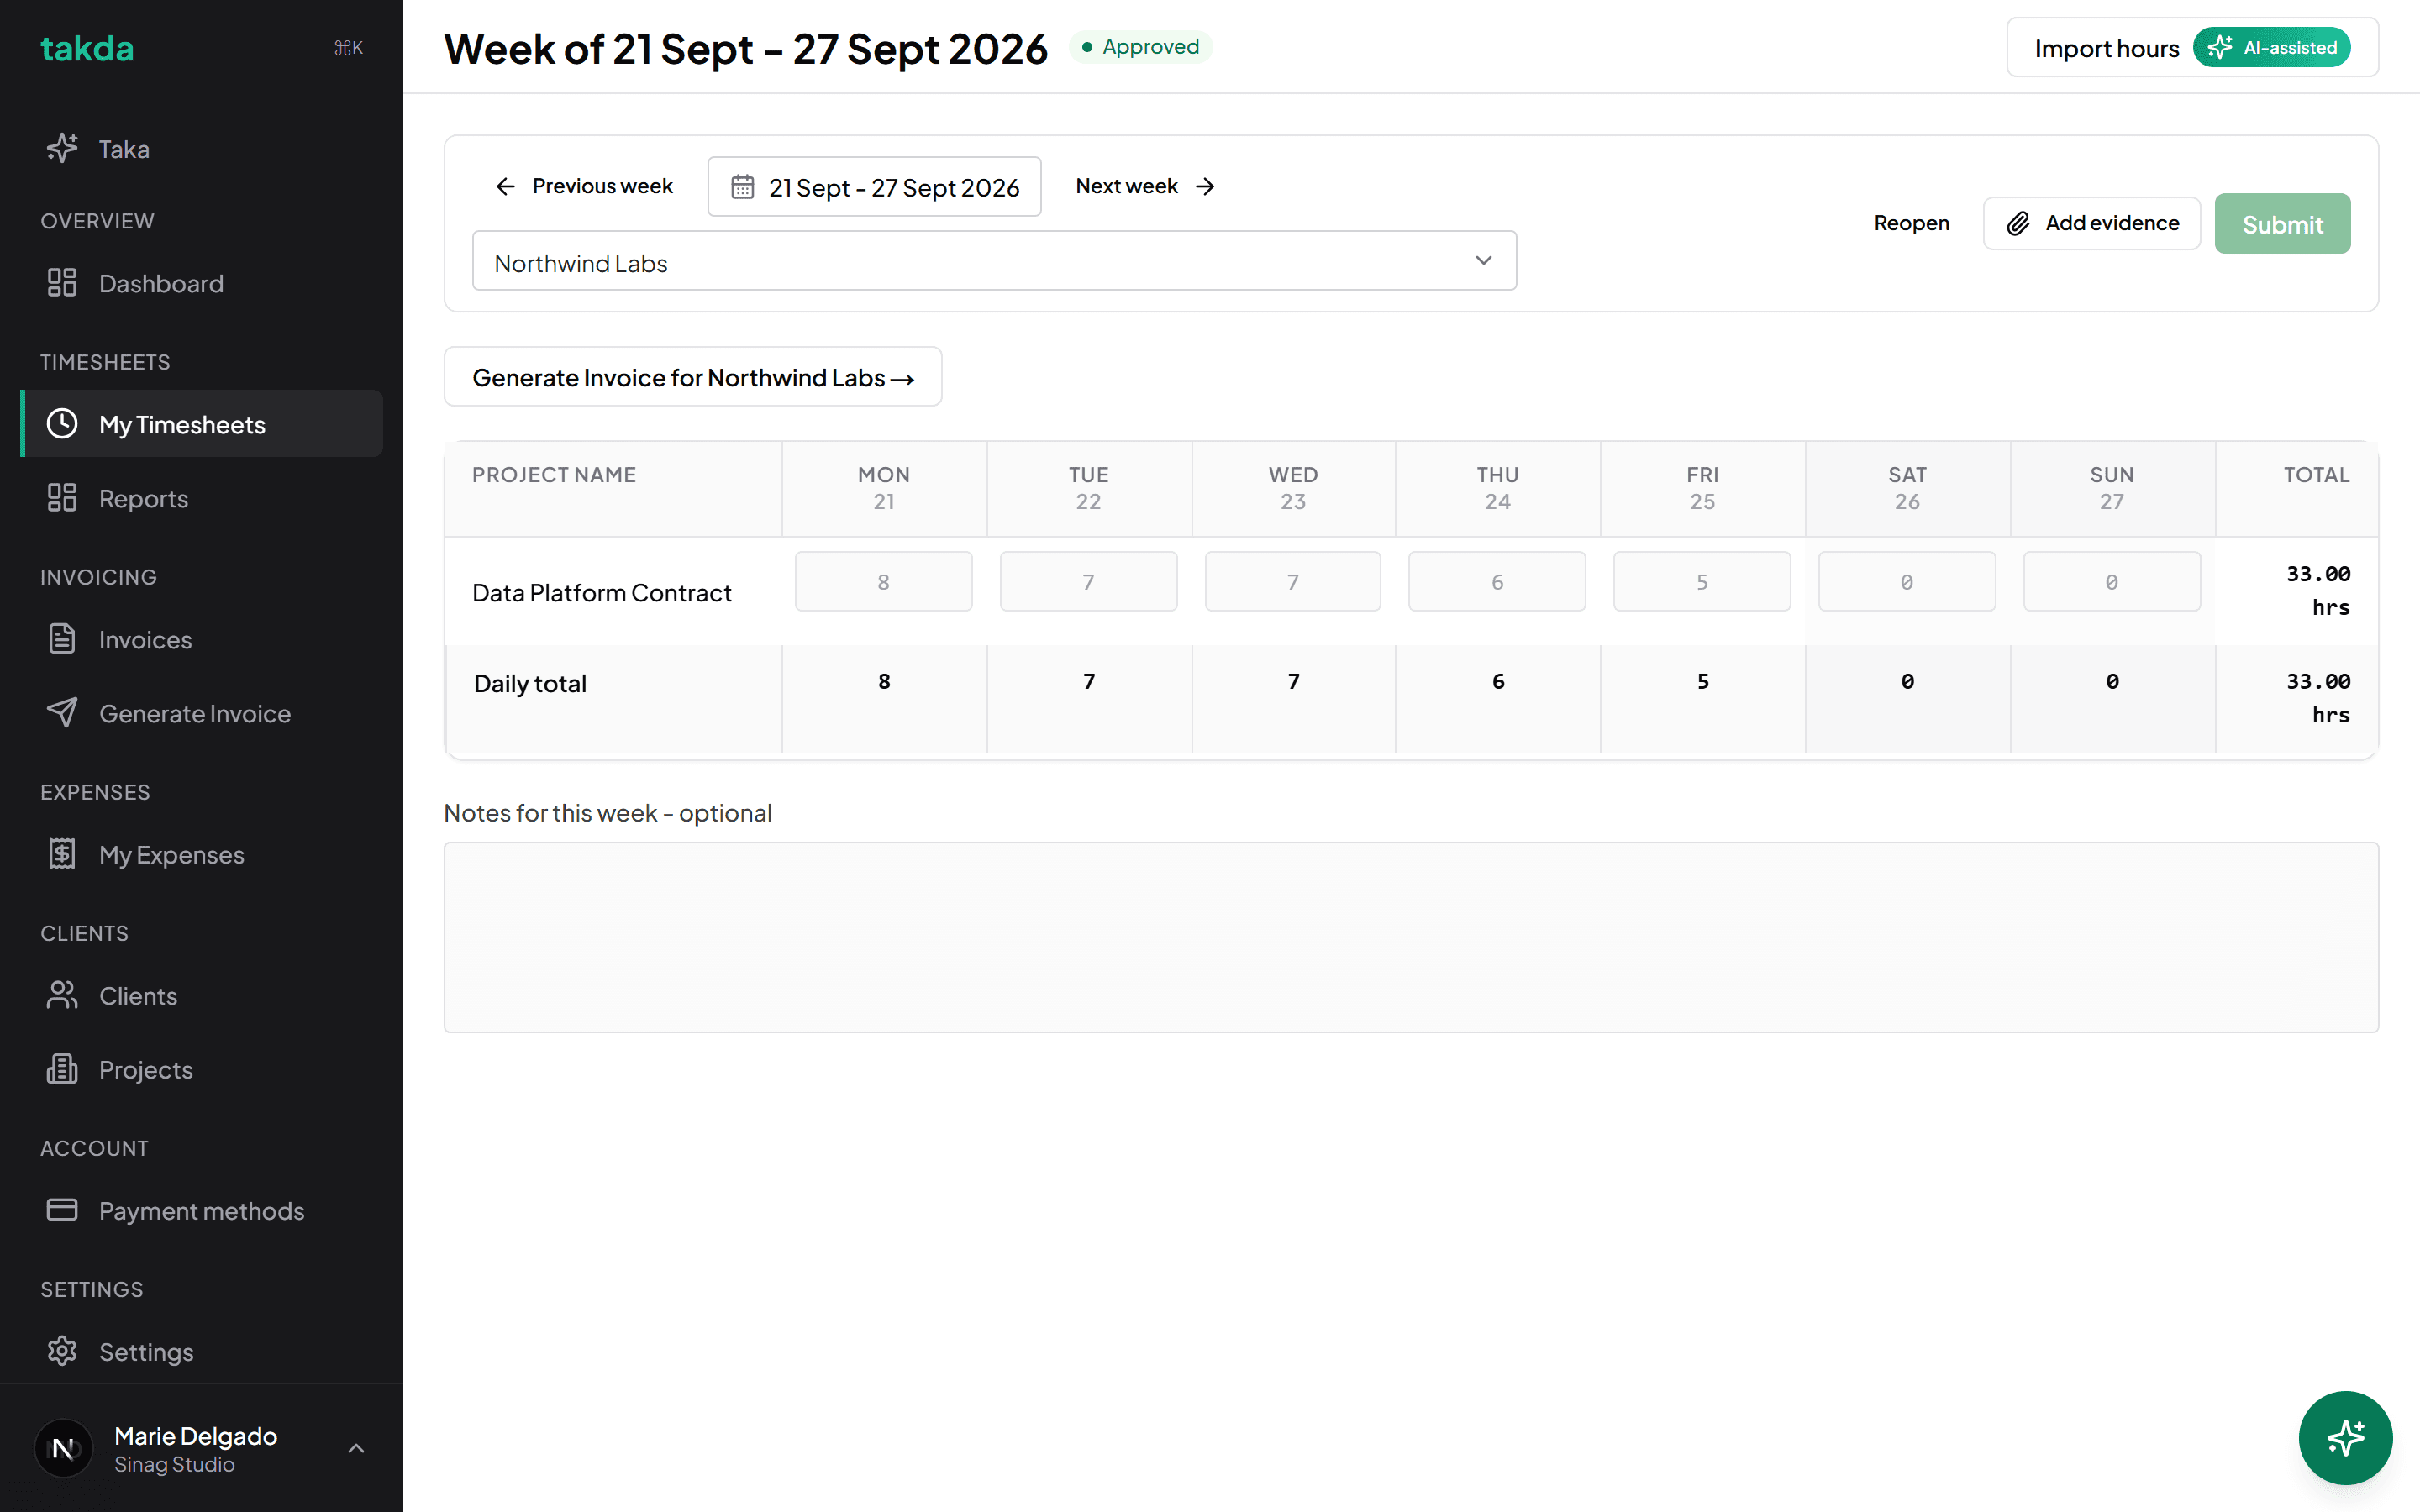Go to Next week
The image size is (2420, 1512).
click(x=1146, y=186)
